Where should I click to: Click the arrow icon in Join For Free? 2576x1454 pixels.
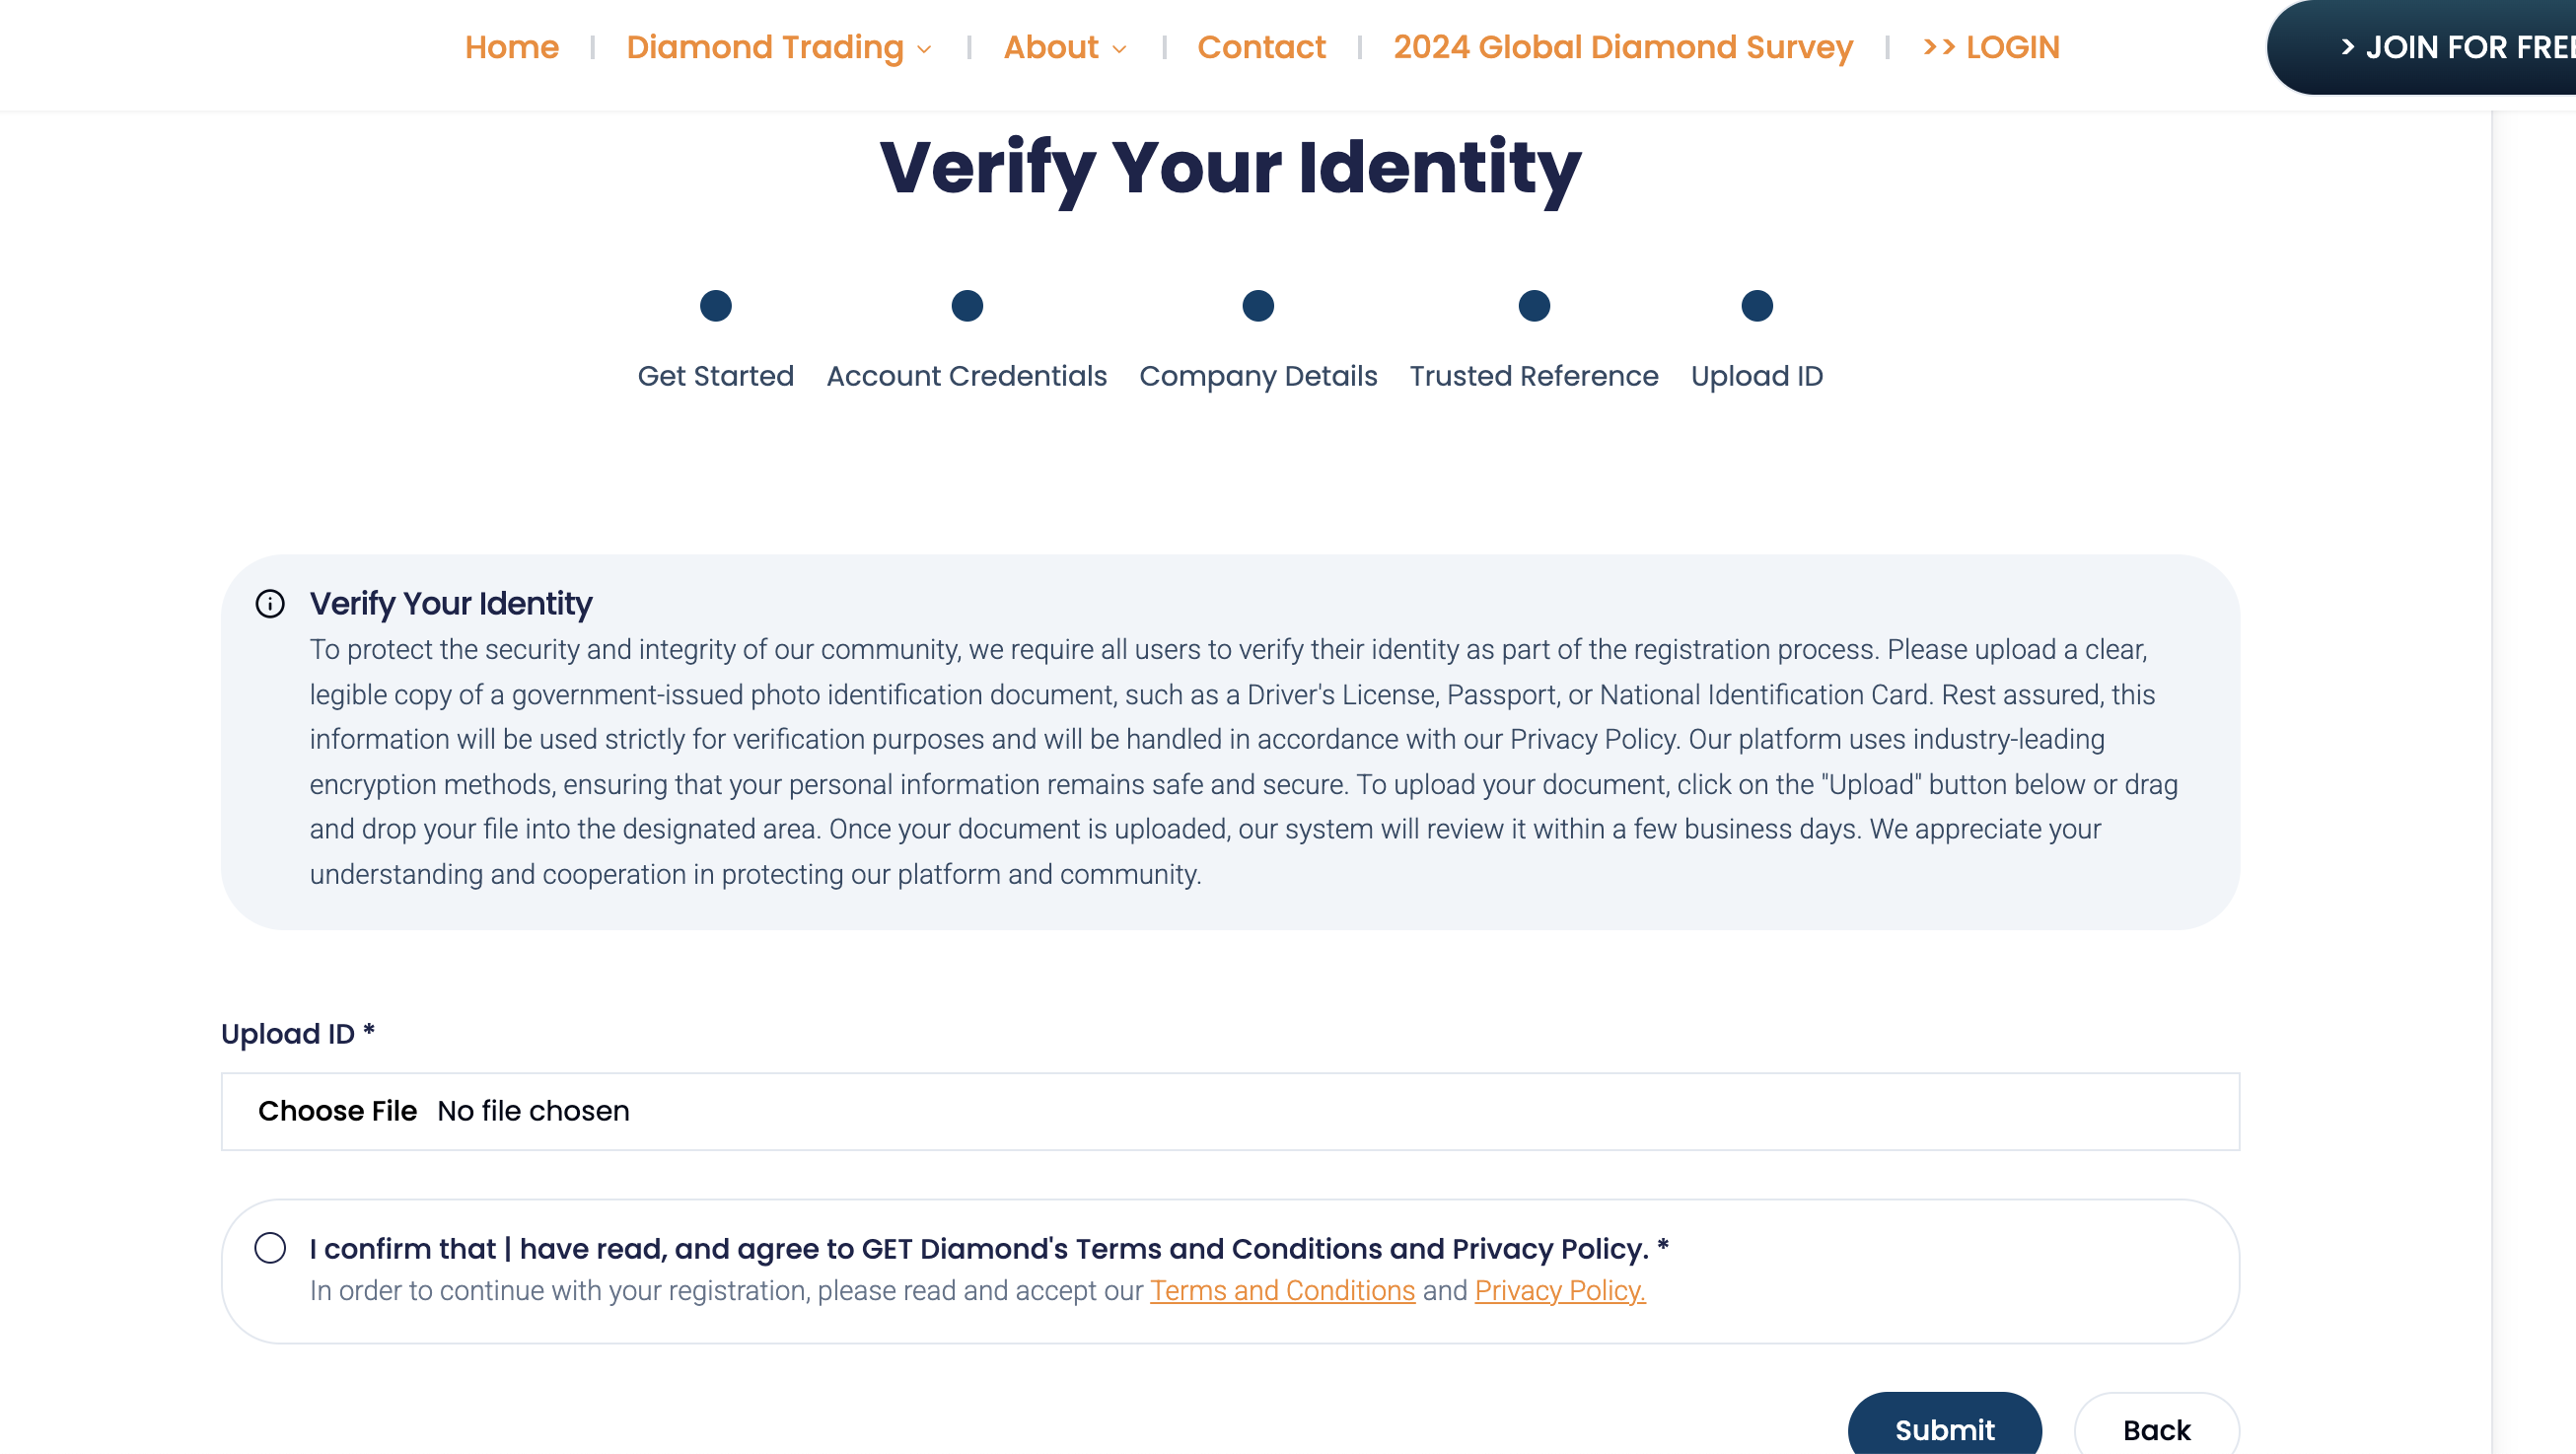(2347, 47)
